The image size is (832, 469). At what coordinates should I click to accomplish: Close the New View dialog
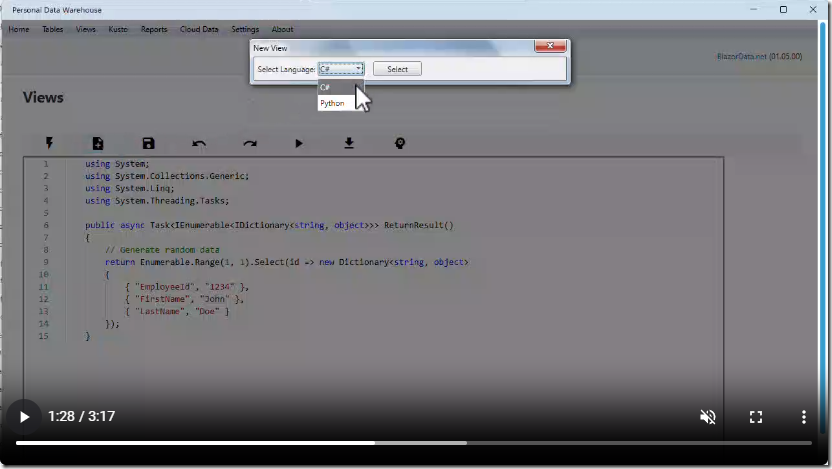[551, 47]
